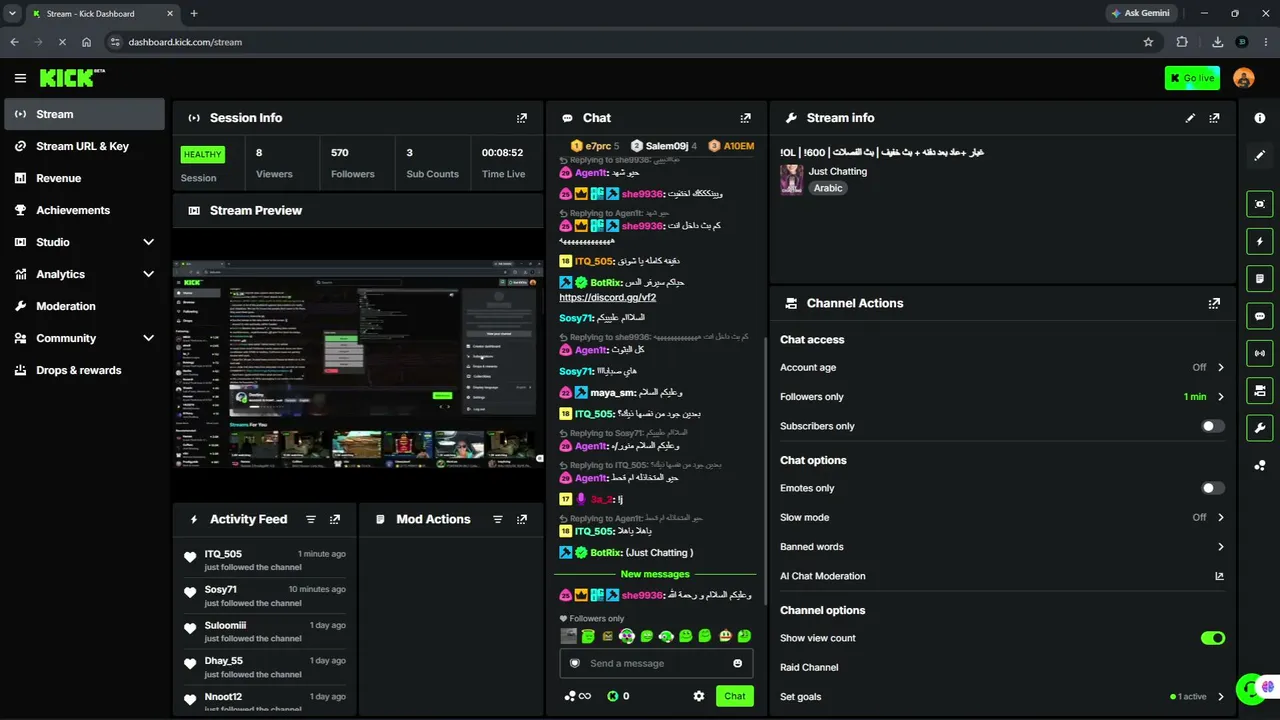Click the info icon in right sidebar
The width and height of the screenshot is (1280, 720).
click(x=1260, y=118)
